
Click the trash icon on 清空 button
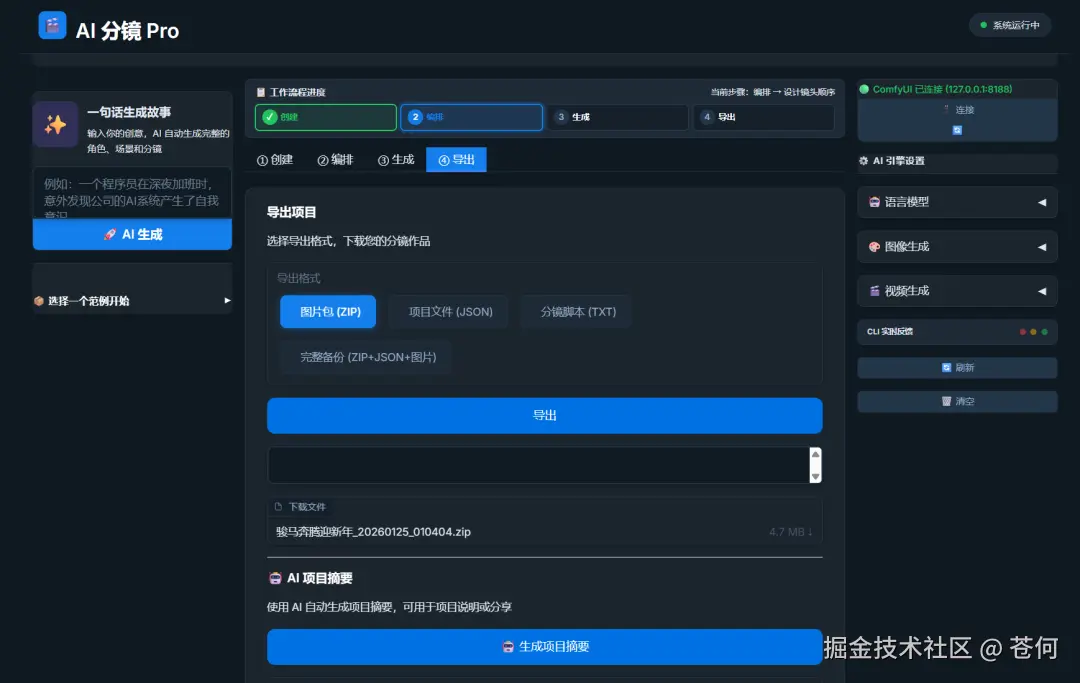click(x=947, y=401)
